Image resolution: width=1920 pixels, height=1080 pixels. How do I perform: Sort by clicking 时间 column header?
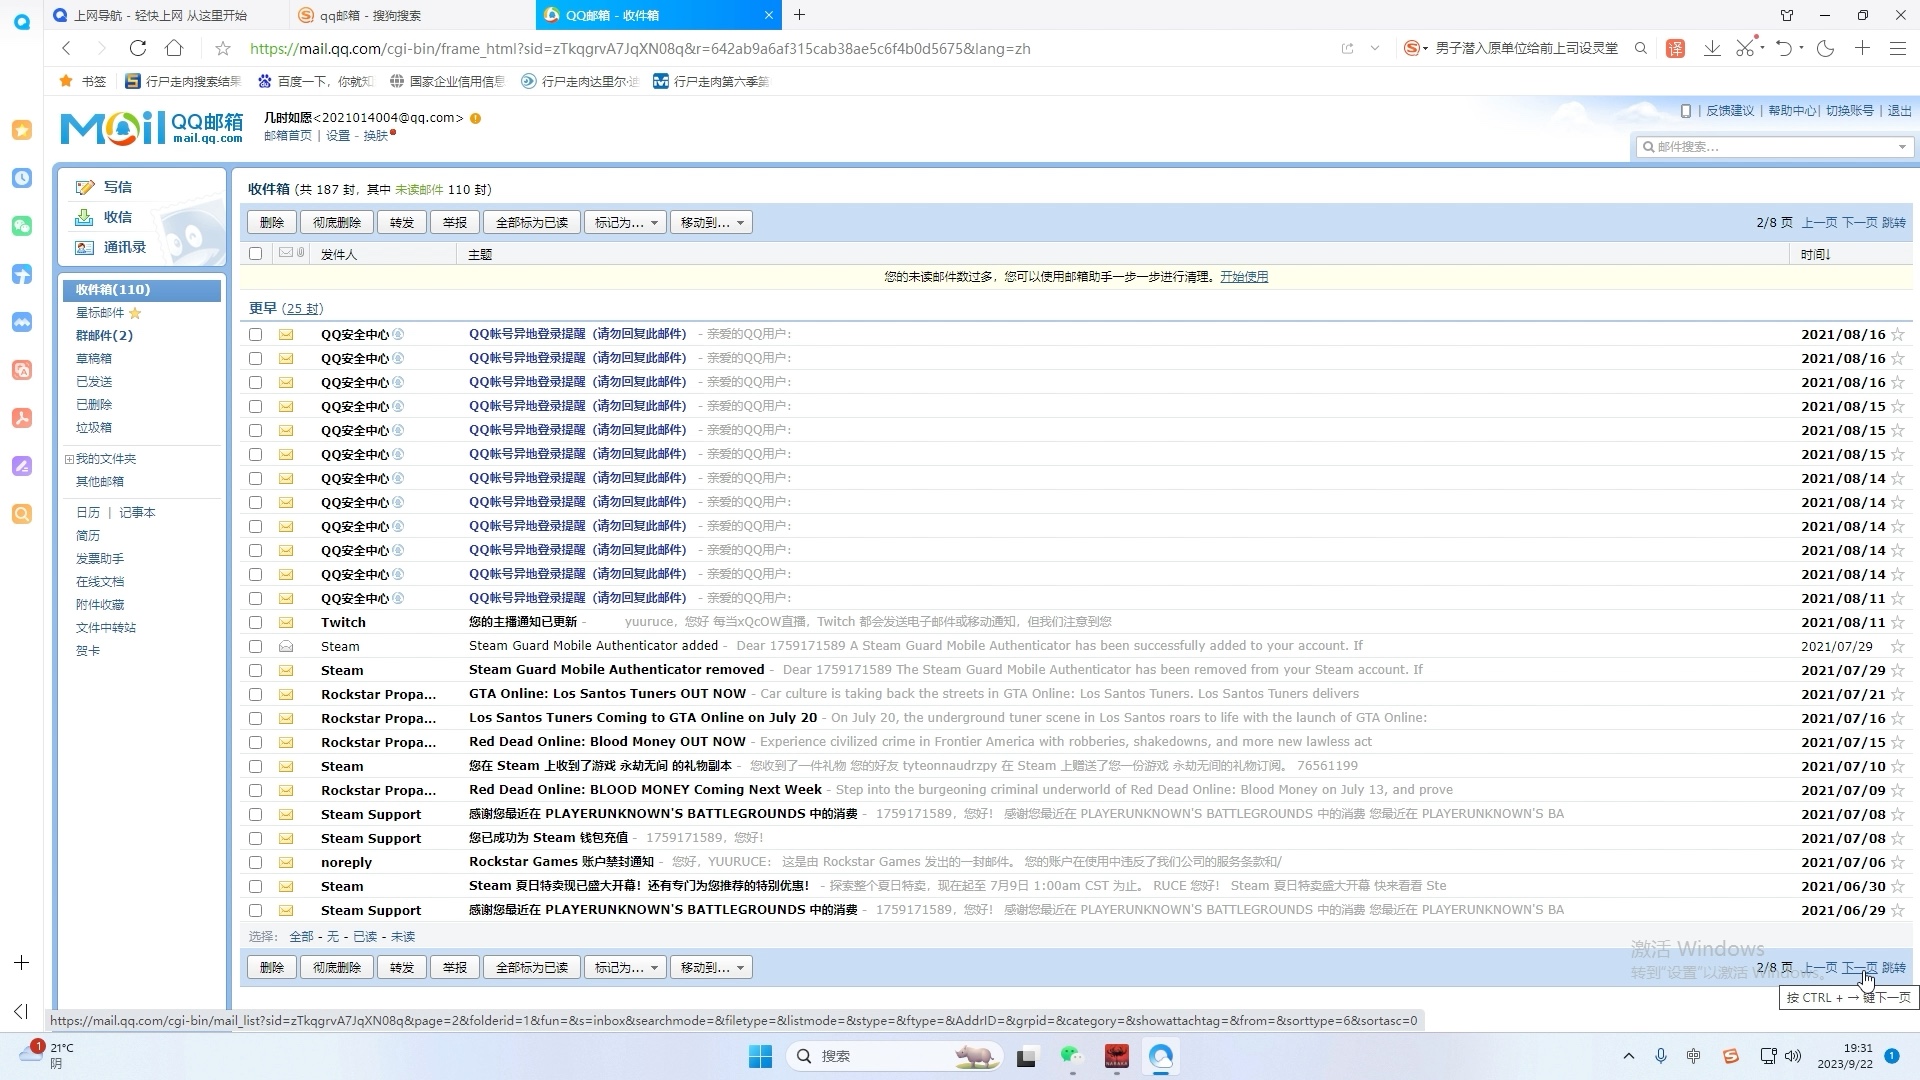tap(1815, 254)
